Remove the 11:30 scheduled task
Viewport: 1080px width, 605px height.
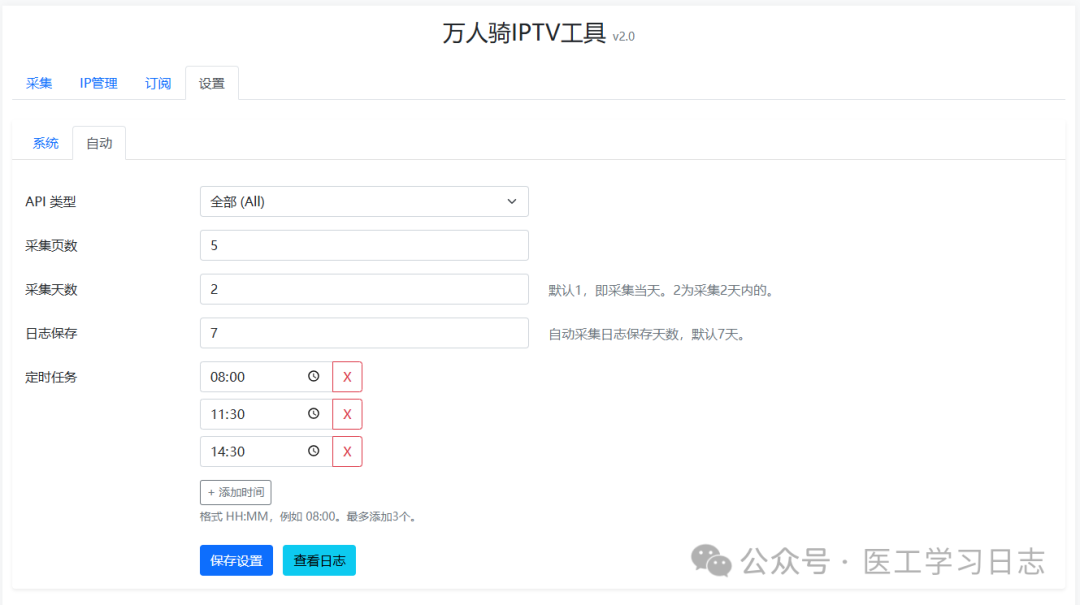[347, 414]
